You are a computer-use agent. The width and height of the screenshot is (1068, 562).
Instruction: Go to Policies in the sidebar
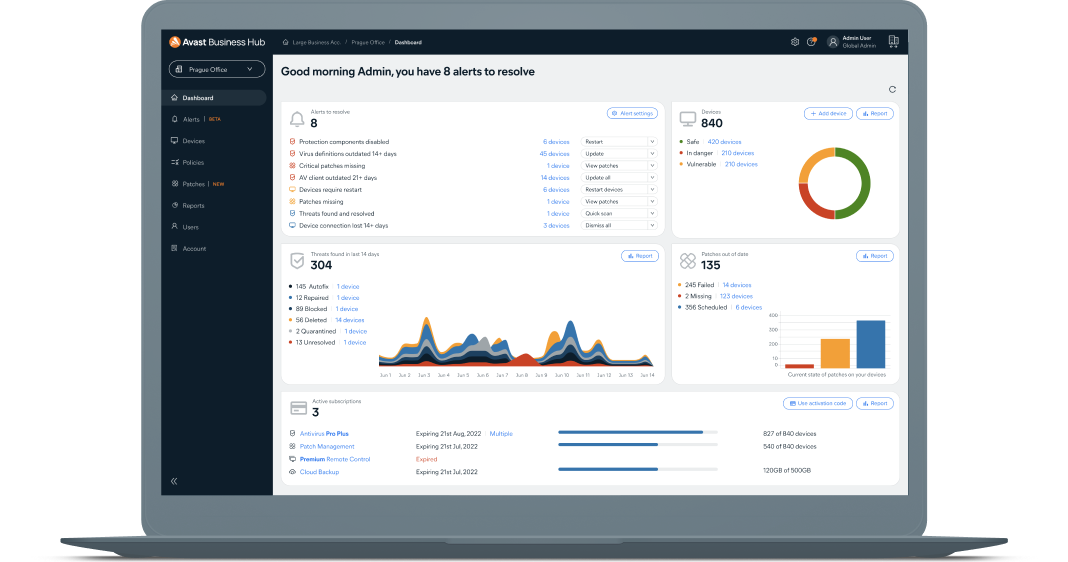click(193, 162)
